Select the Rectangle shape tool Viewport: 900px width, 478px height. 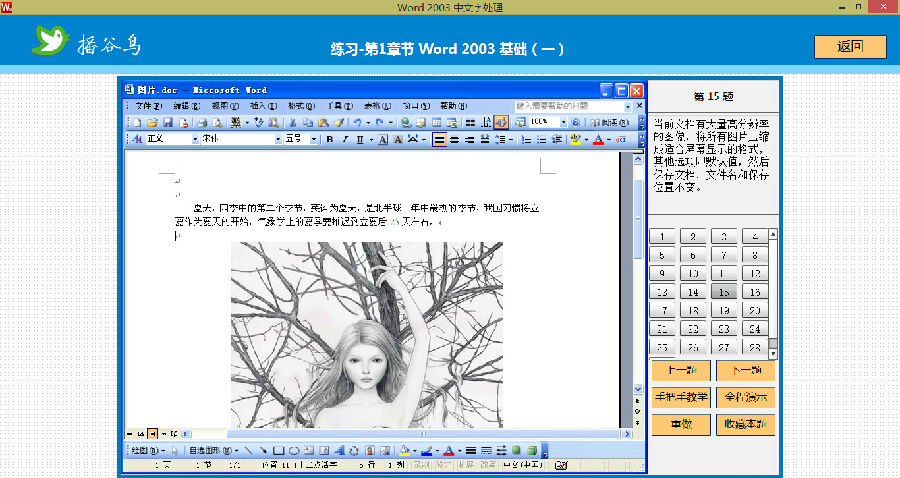[x=278, y=450]
